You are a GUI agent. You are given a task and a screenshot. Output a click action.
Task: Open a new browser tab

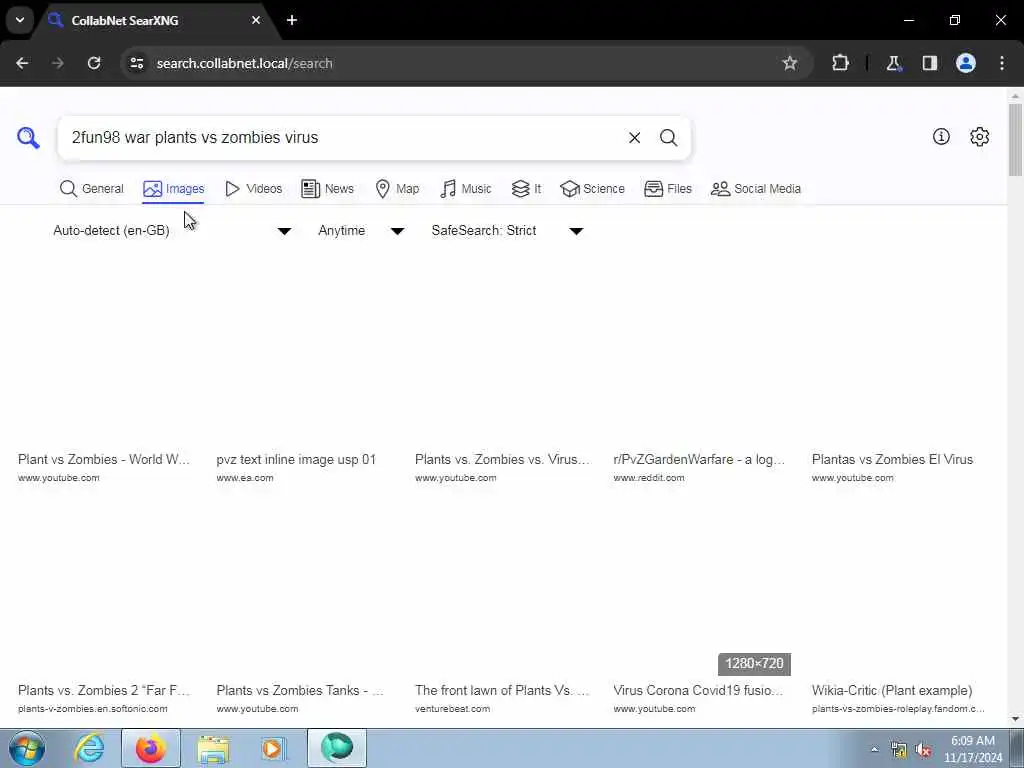point(292,20)
